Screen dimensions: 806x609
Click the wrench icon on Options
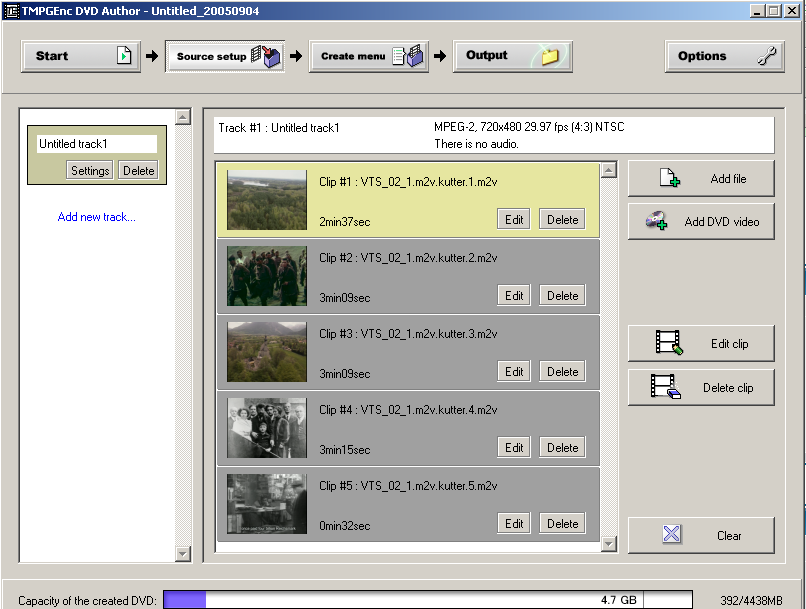point(766,56)
